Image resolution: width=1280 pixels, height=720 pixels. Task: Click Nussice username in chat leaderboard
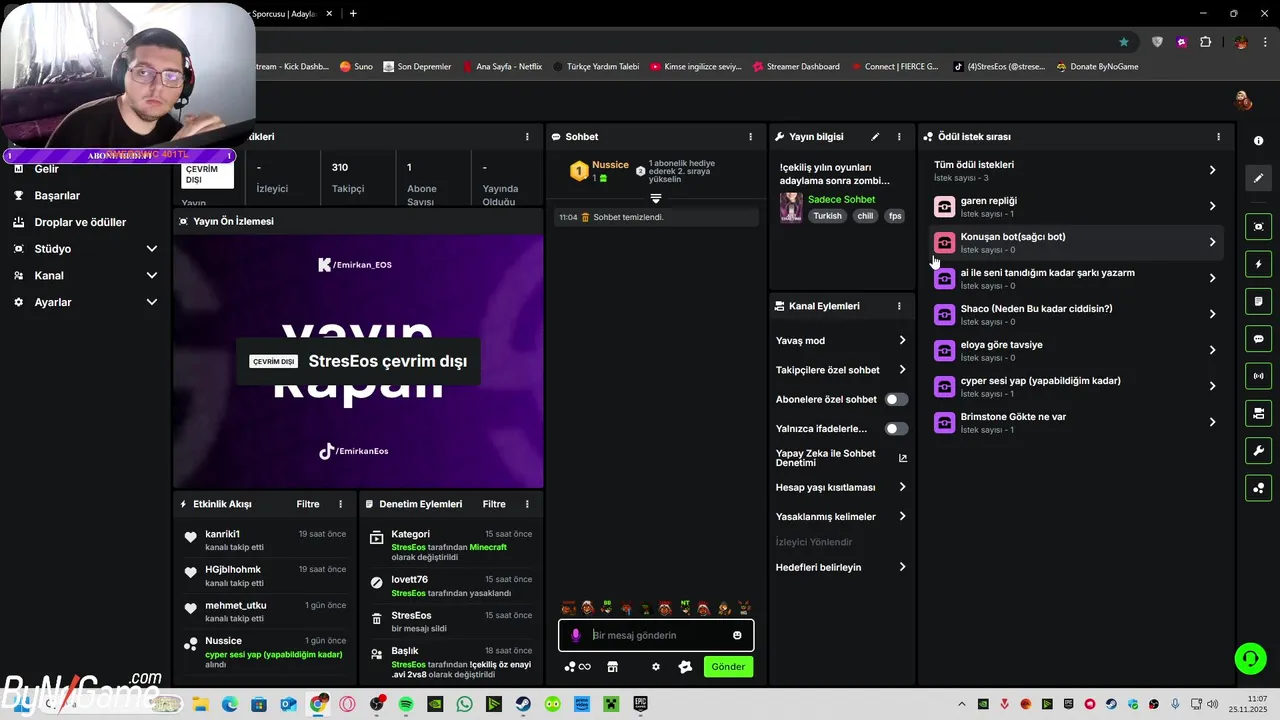coord(610,165)
